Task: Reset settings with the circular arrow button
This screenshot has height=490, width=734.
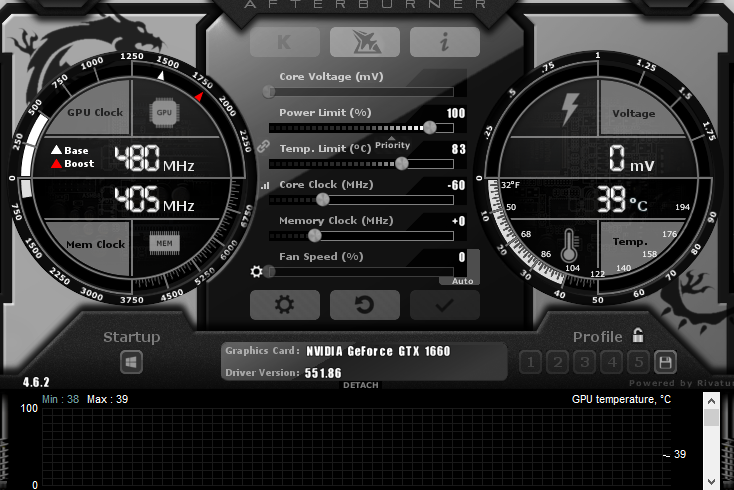Action: point(365,305)
